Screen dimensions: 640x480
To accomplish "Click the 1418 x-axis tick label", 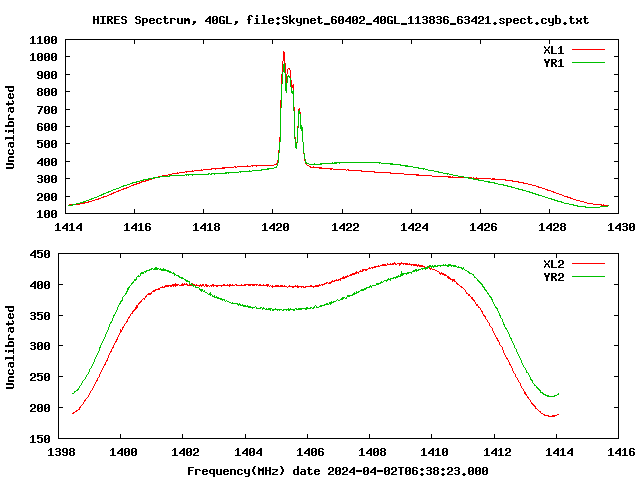I will point(206,227).
